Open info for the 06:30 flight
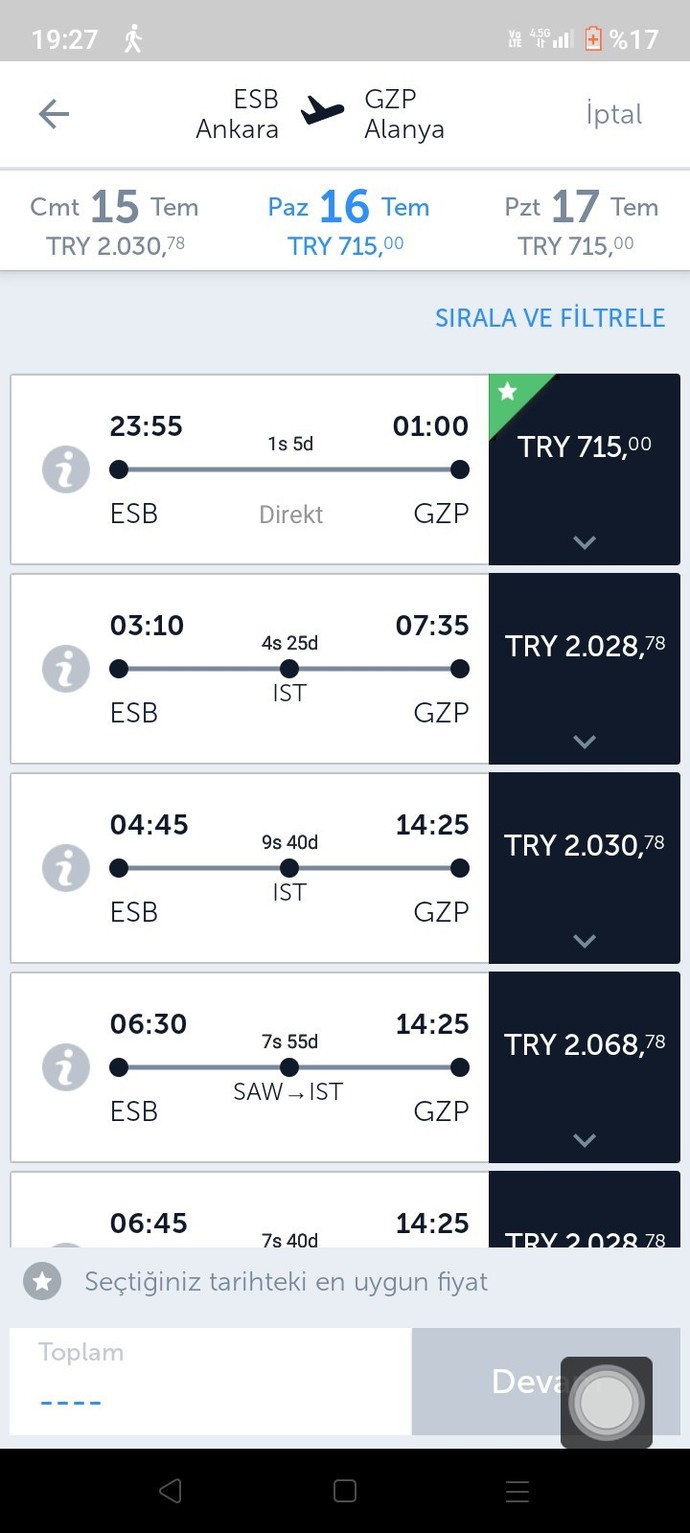The width and height of the screenshot is (690, 1533). coord(66,1067)
